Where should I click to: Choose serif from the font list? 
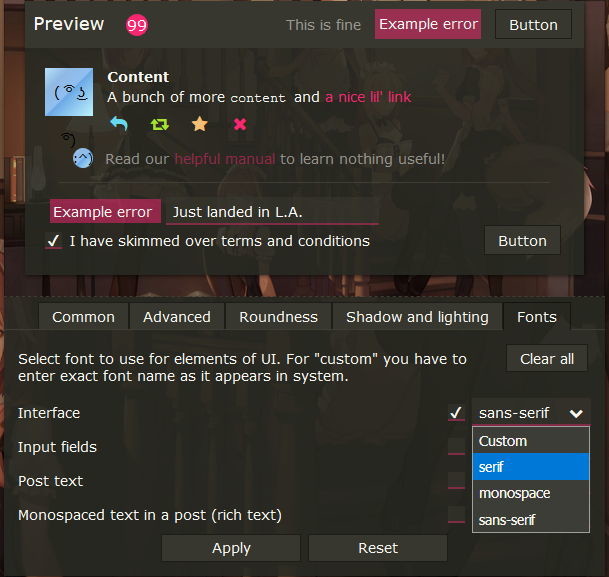[531, 467]
